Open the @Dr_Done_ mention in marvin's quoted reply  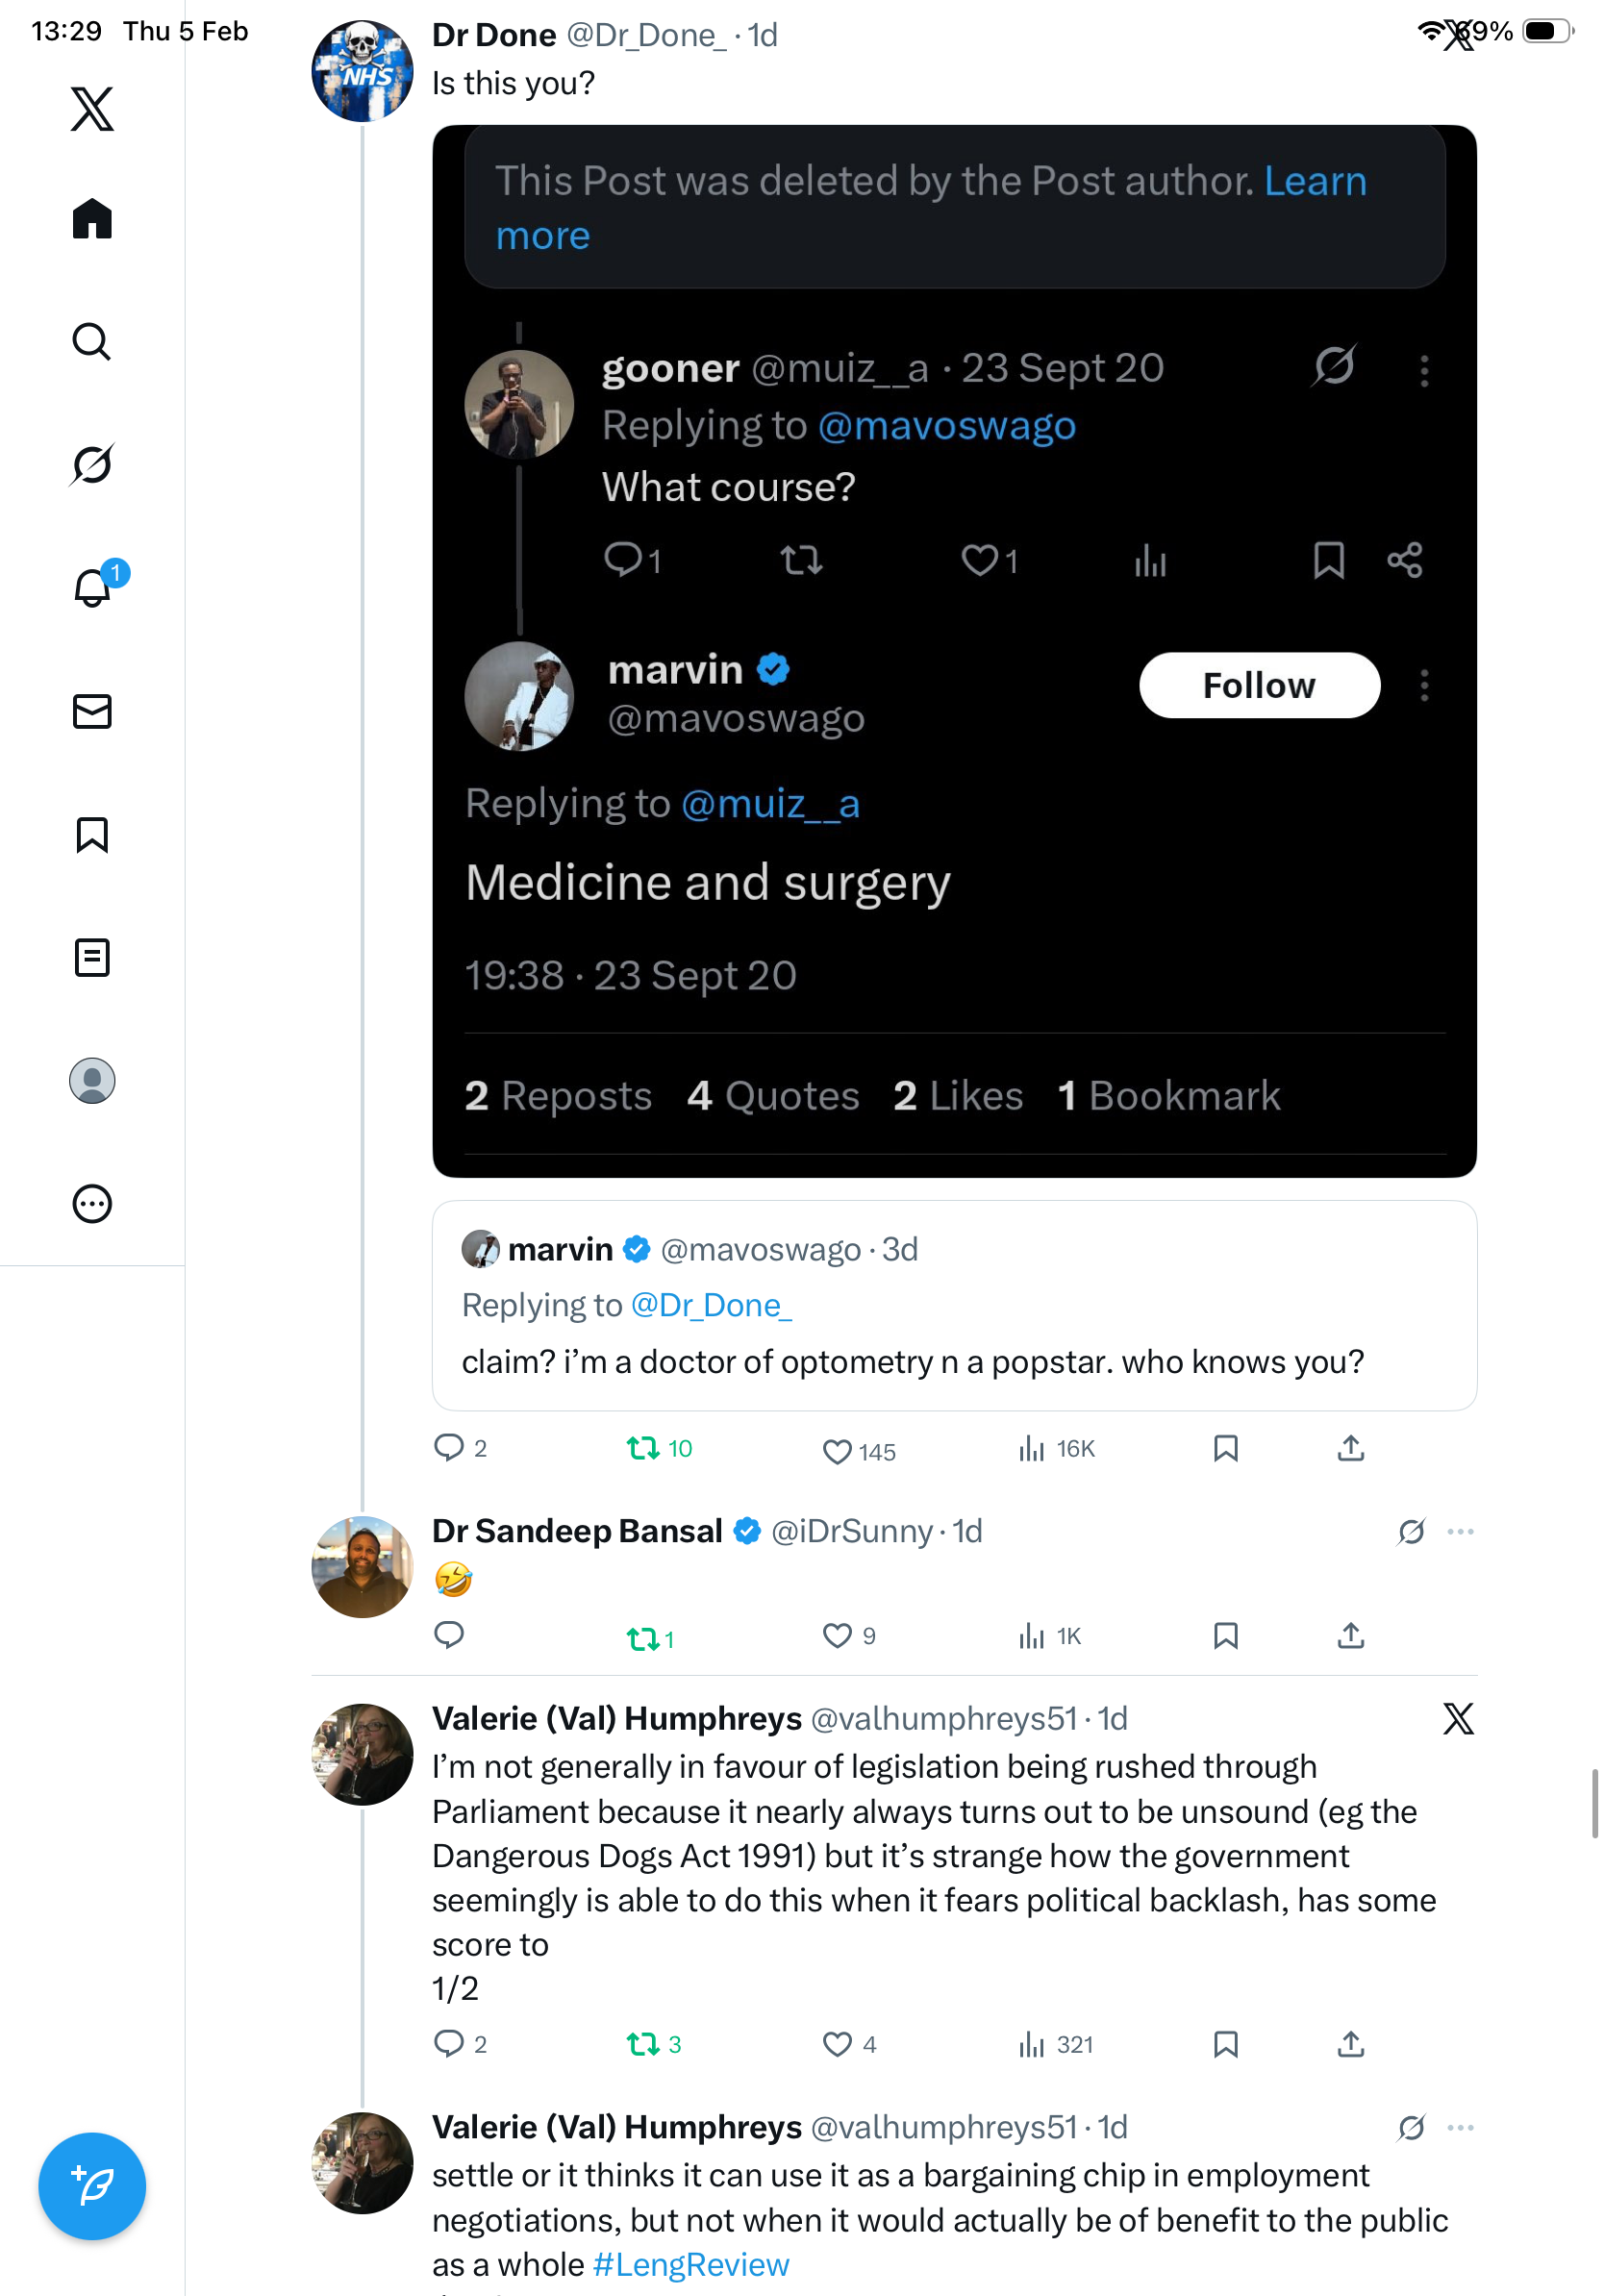coord(711,1305)
